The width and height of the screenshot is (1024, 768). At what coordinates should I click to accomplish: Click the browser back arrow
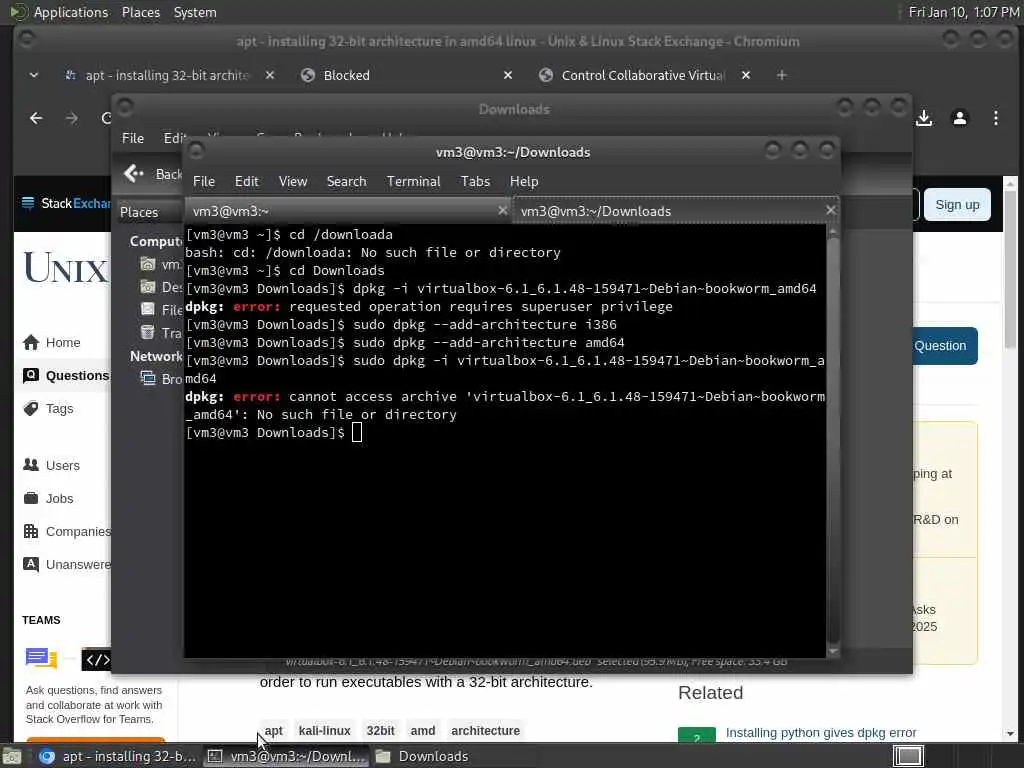pos(36,118)
